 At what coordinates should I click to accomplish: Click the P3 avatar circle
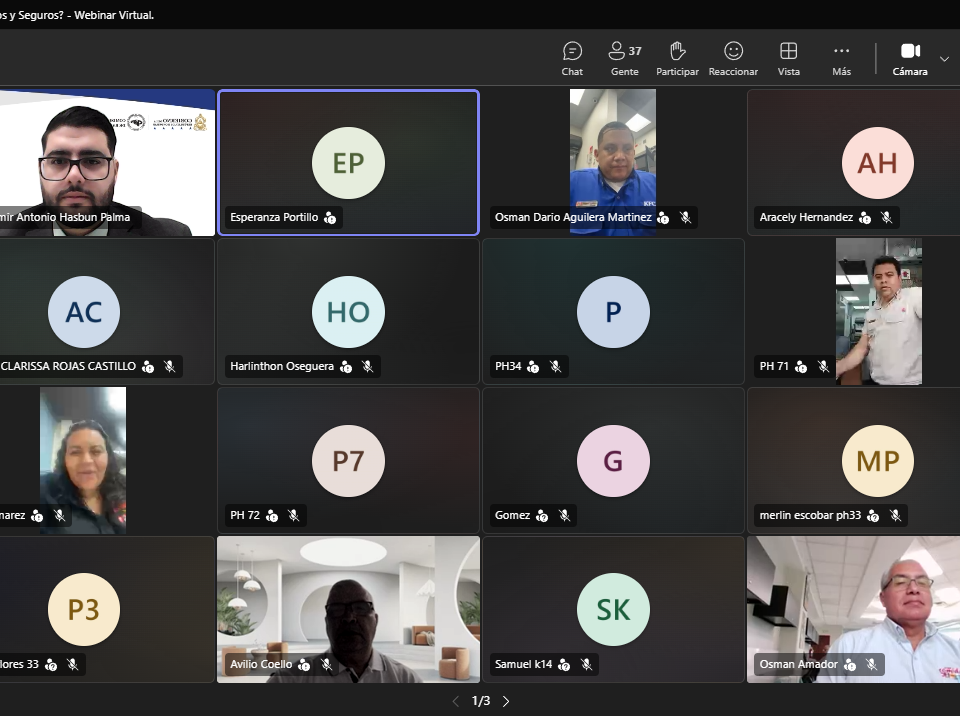[84, 609]
